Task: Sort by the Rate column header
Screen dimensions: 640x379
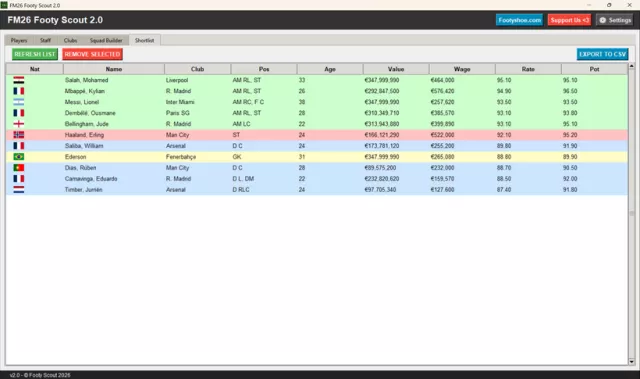Action: (x=528, y=69)
